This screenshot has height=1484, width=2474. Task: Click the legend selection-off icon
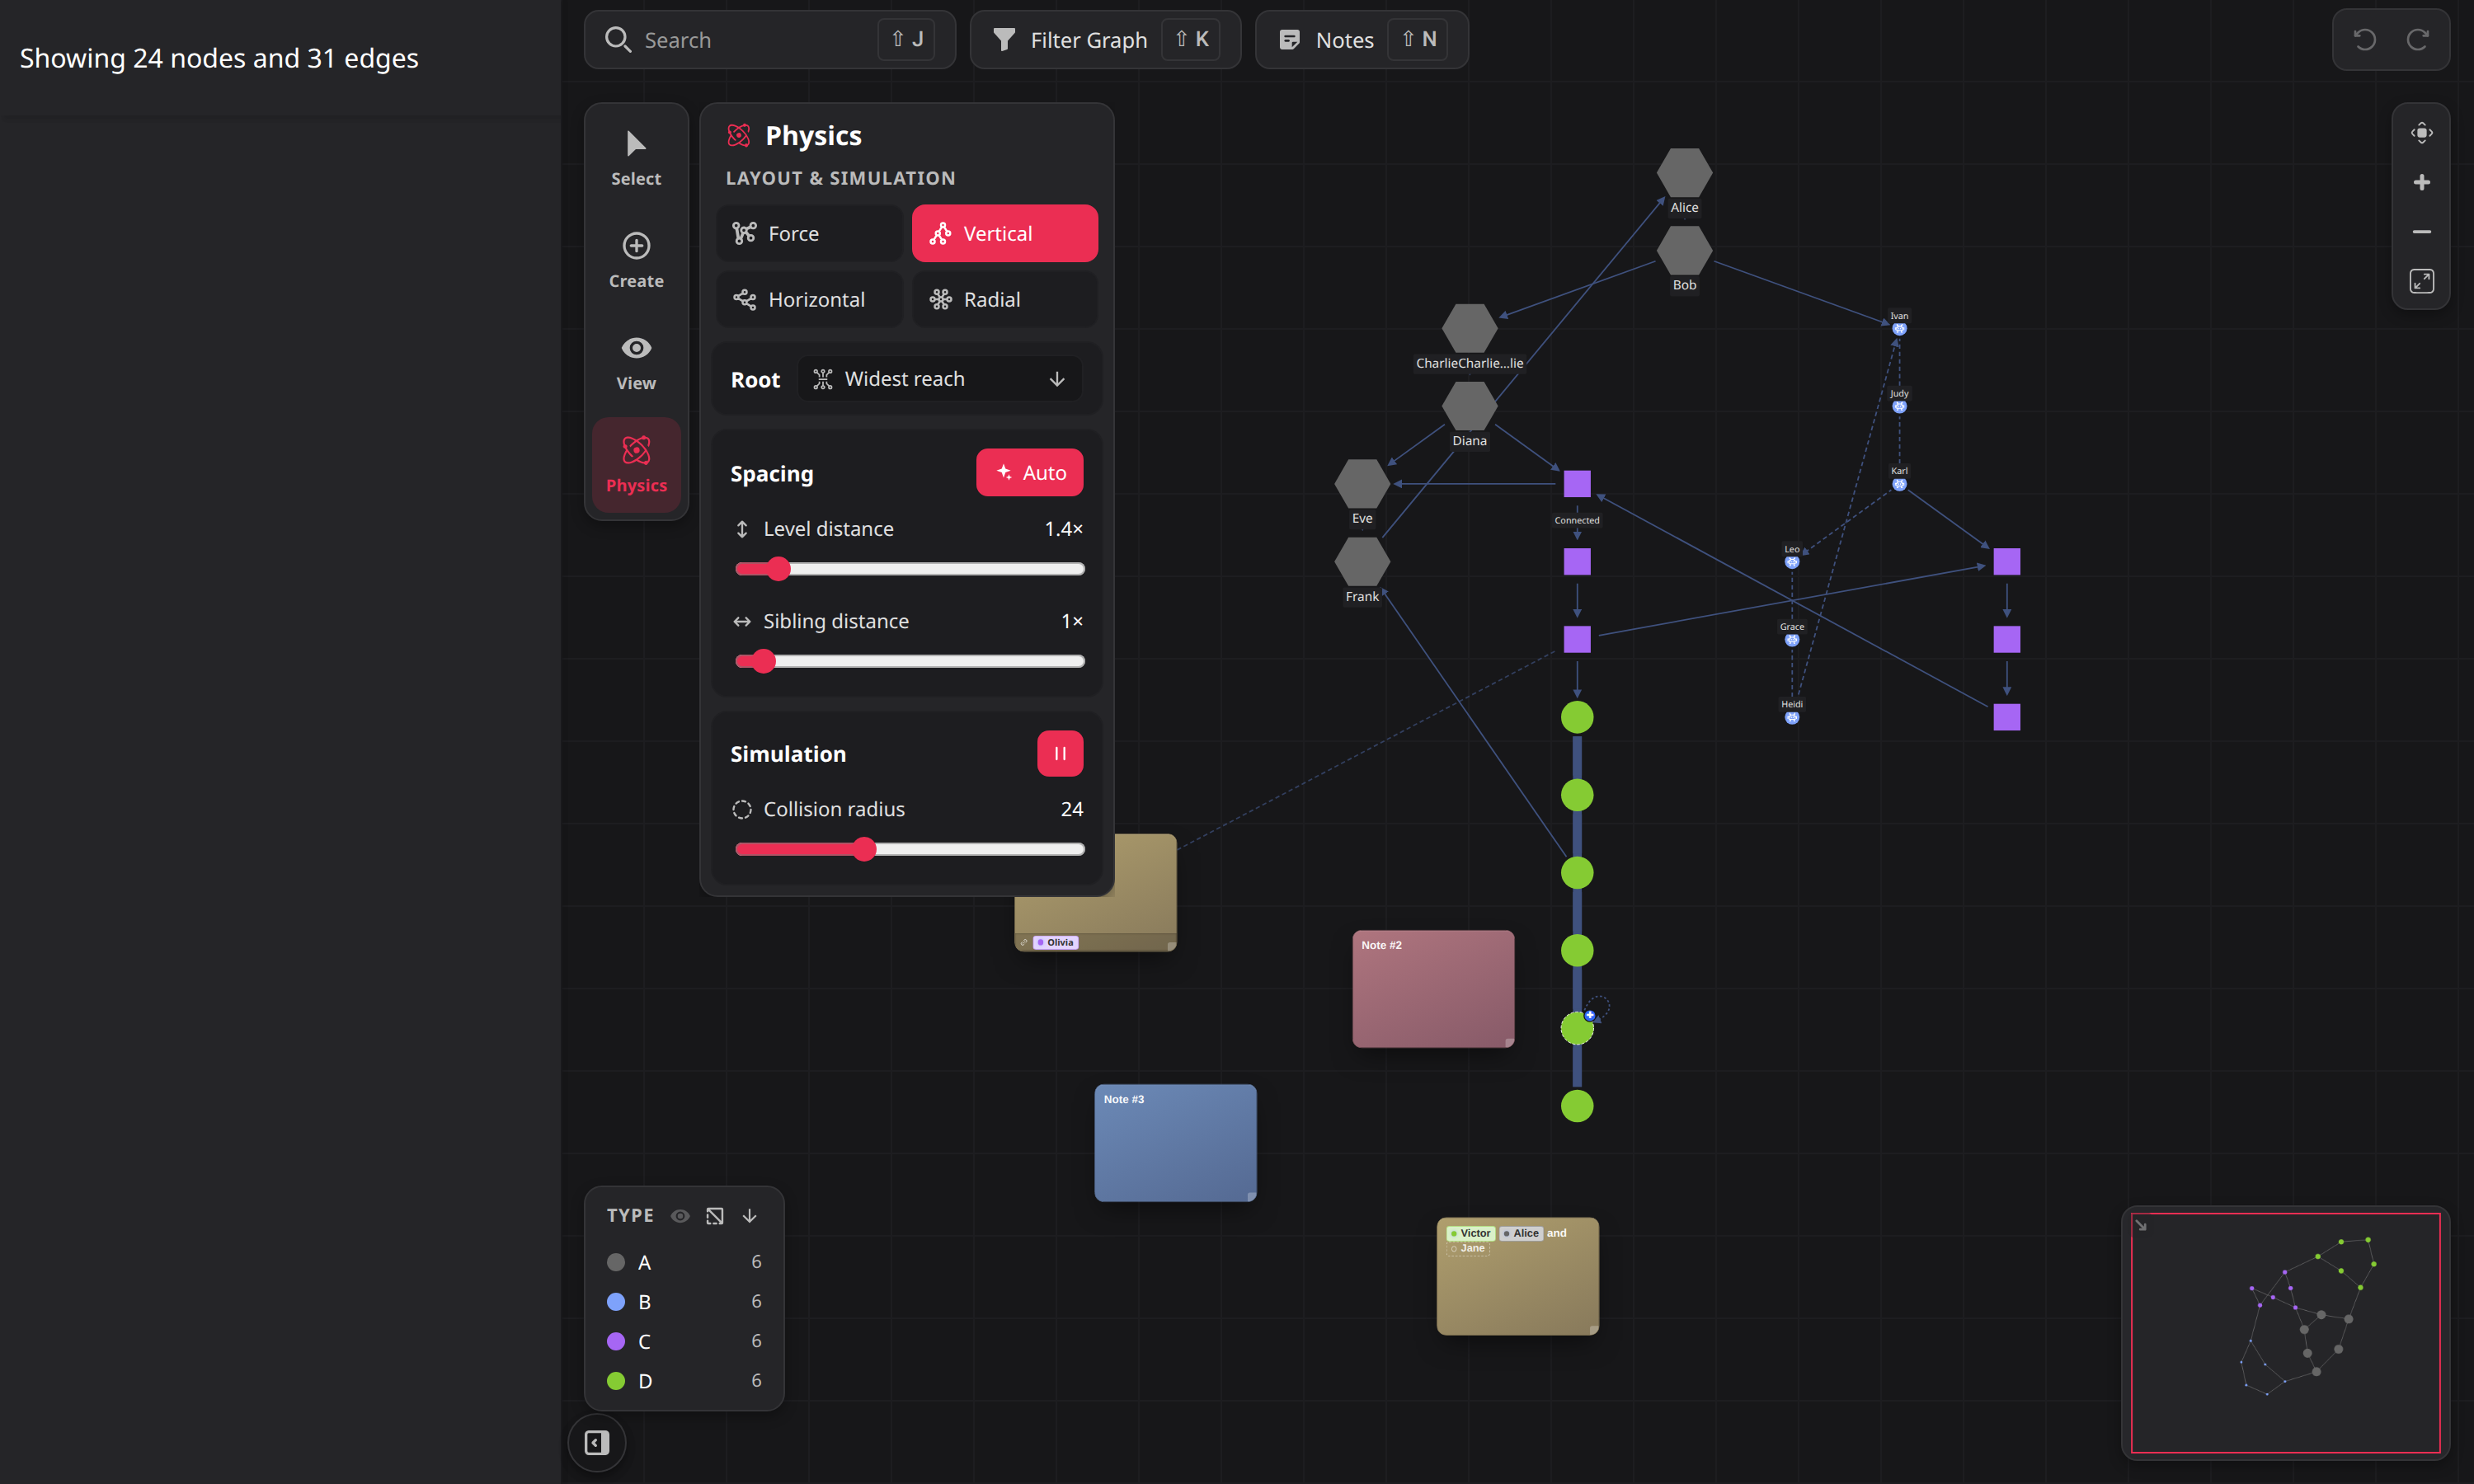point(714,1216)
